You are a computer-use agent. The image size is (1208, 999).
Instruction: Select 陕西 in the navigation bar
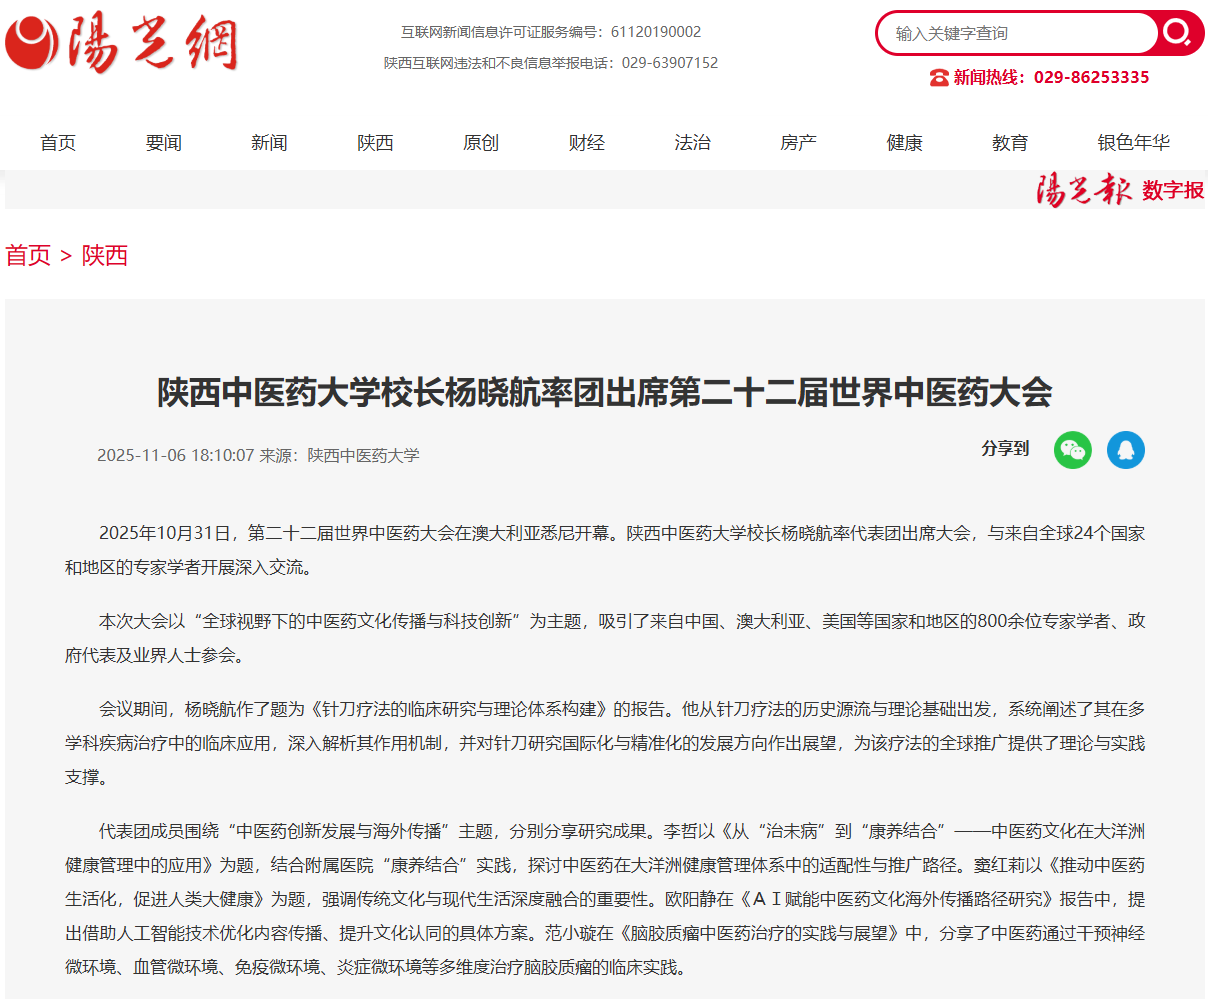point(375,143)
